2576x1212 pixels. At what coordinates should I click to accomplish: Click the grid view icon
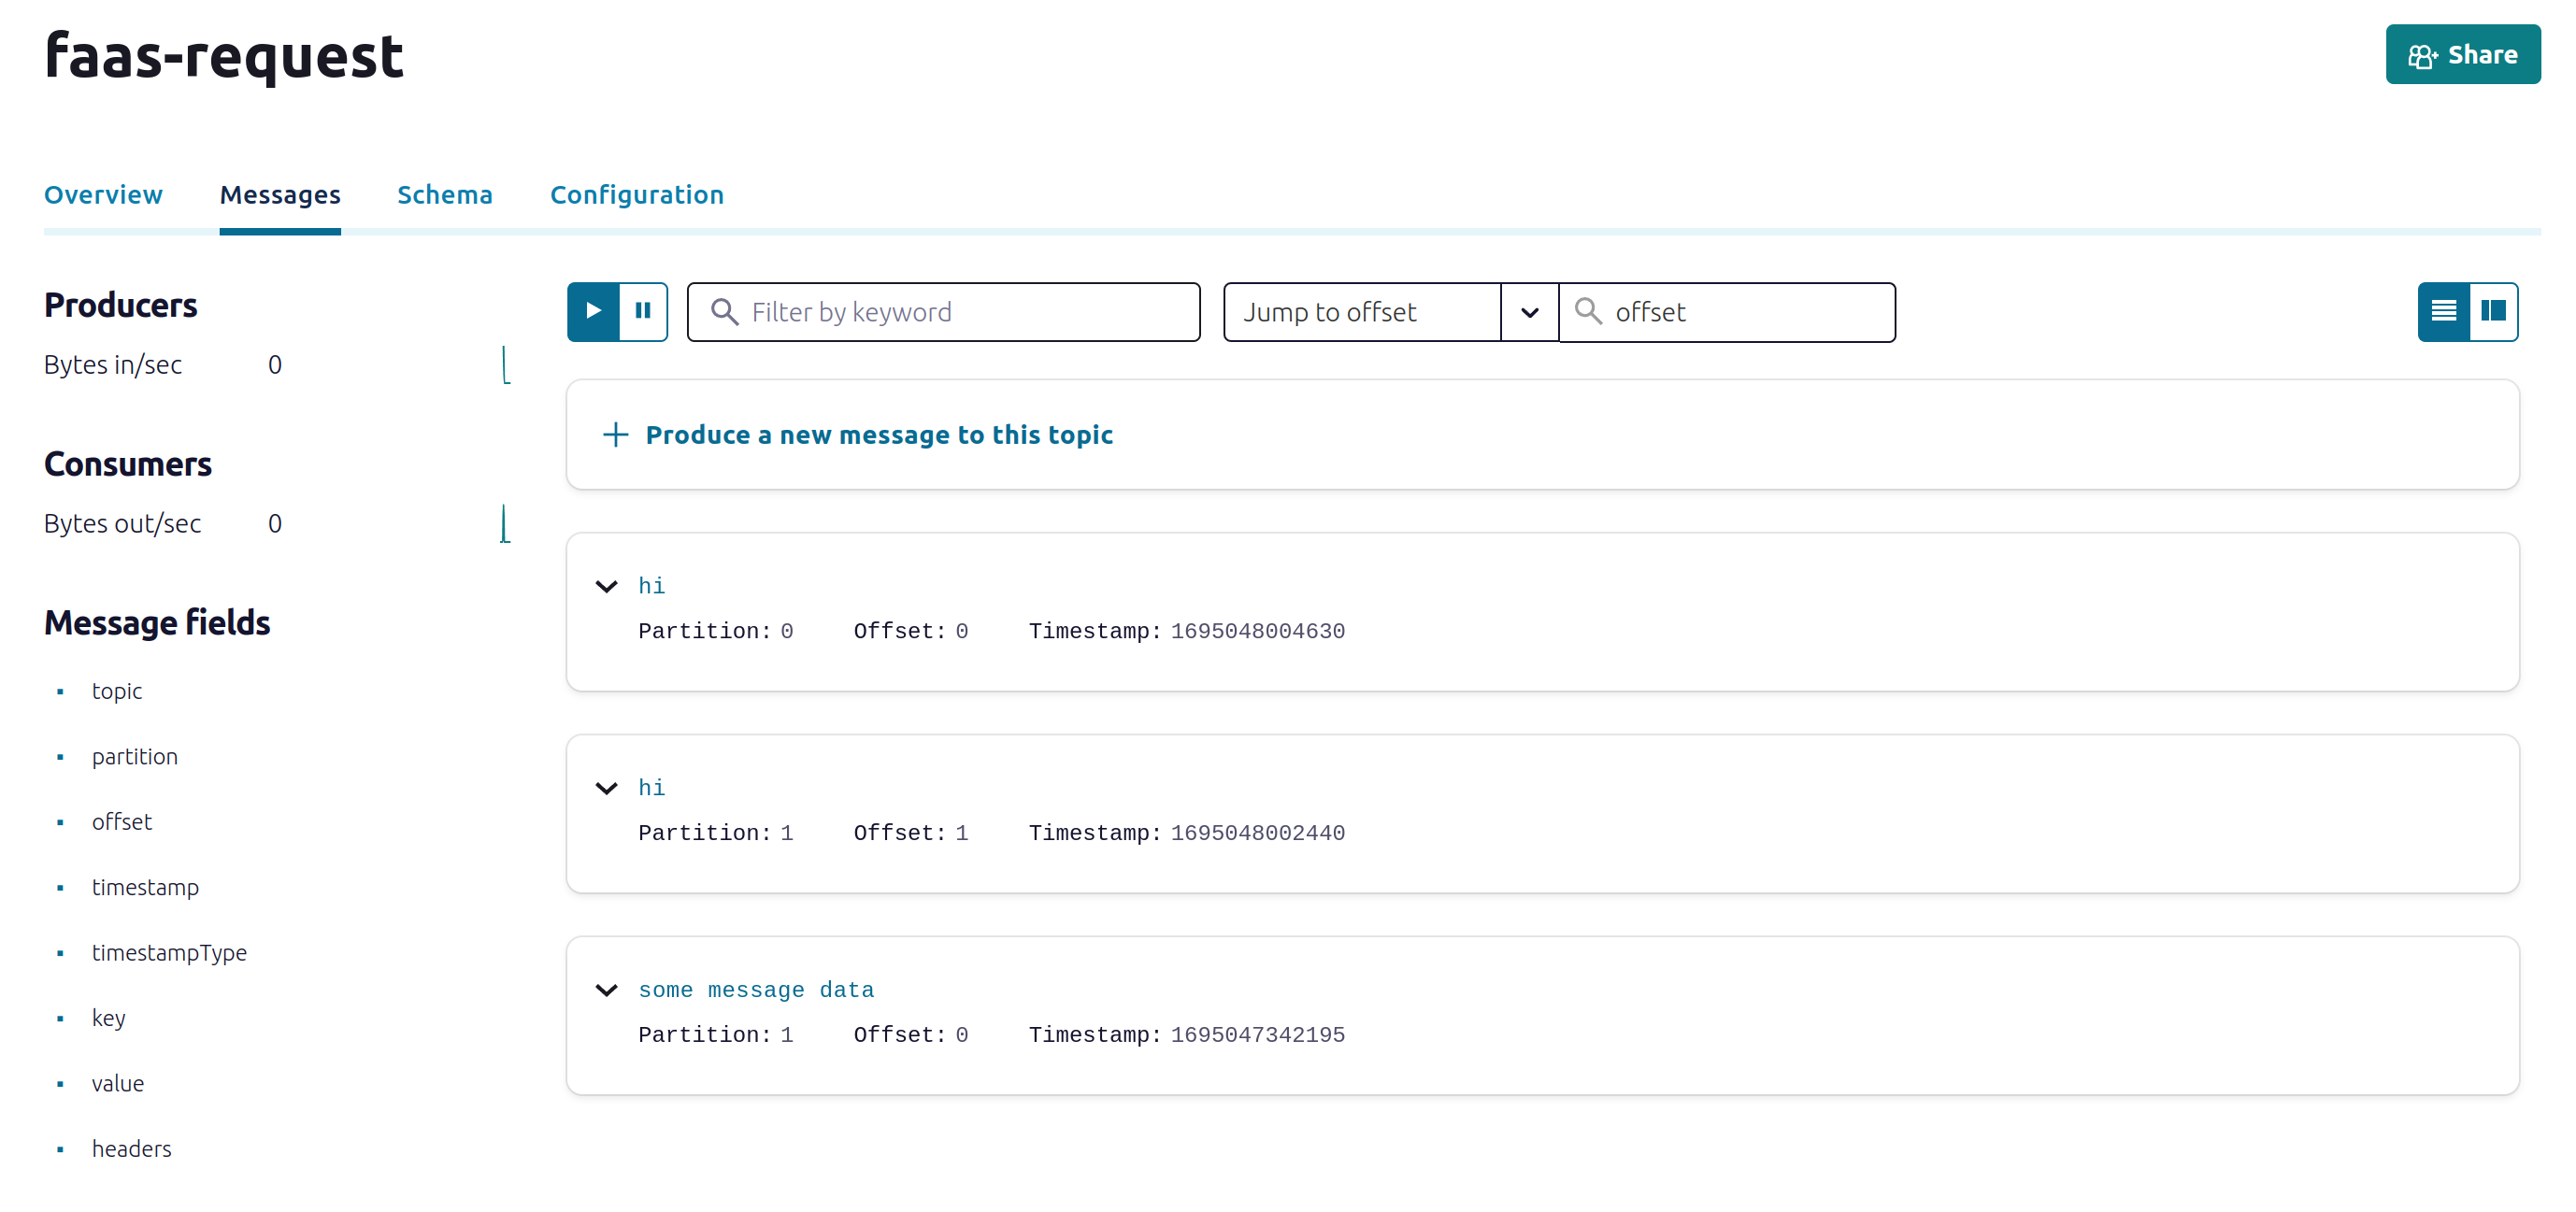pos(2494,310)
